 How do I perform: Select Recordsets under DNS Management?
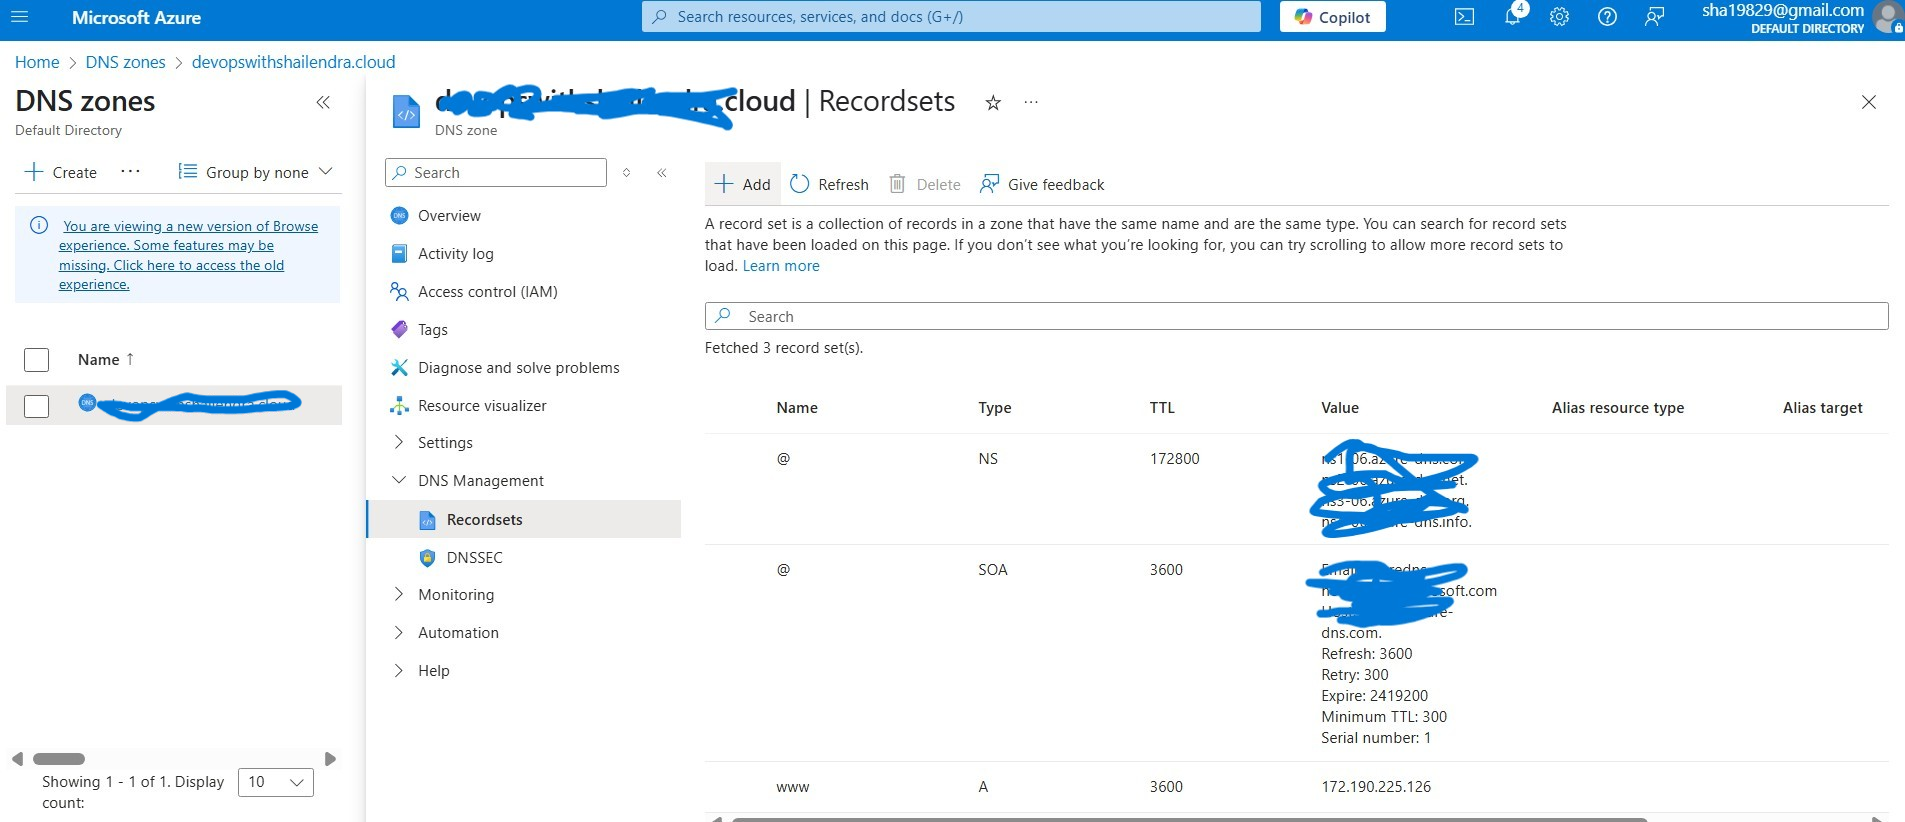(524, 520)
